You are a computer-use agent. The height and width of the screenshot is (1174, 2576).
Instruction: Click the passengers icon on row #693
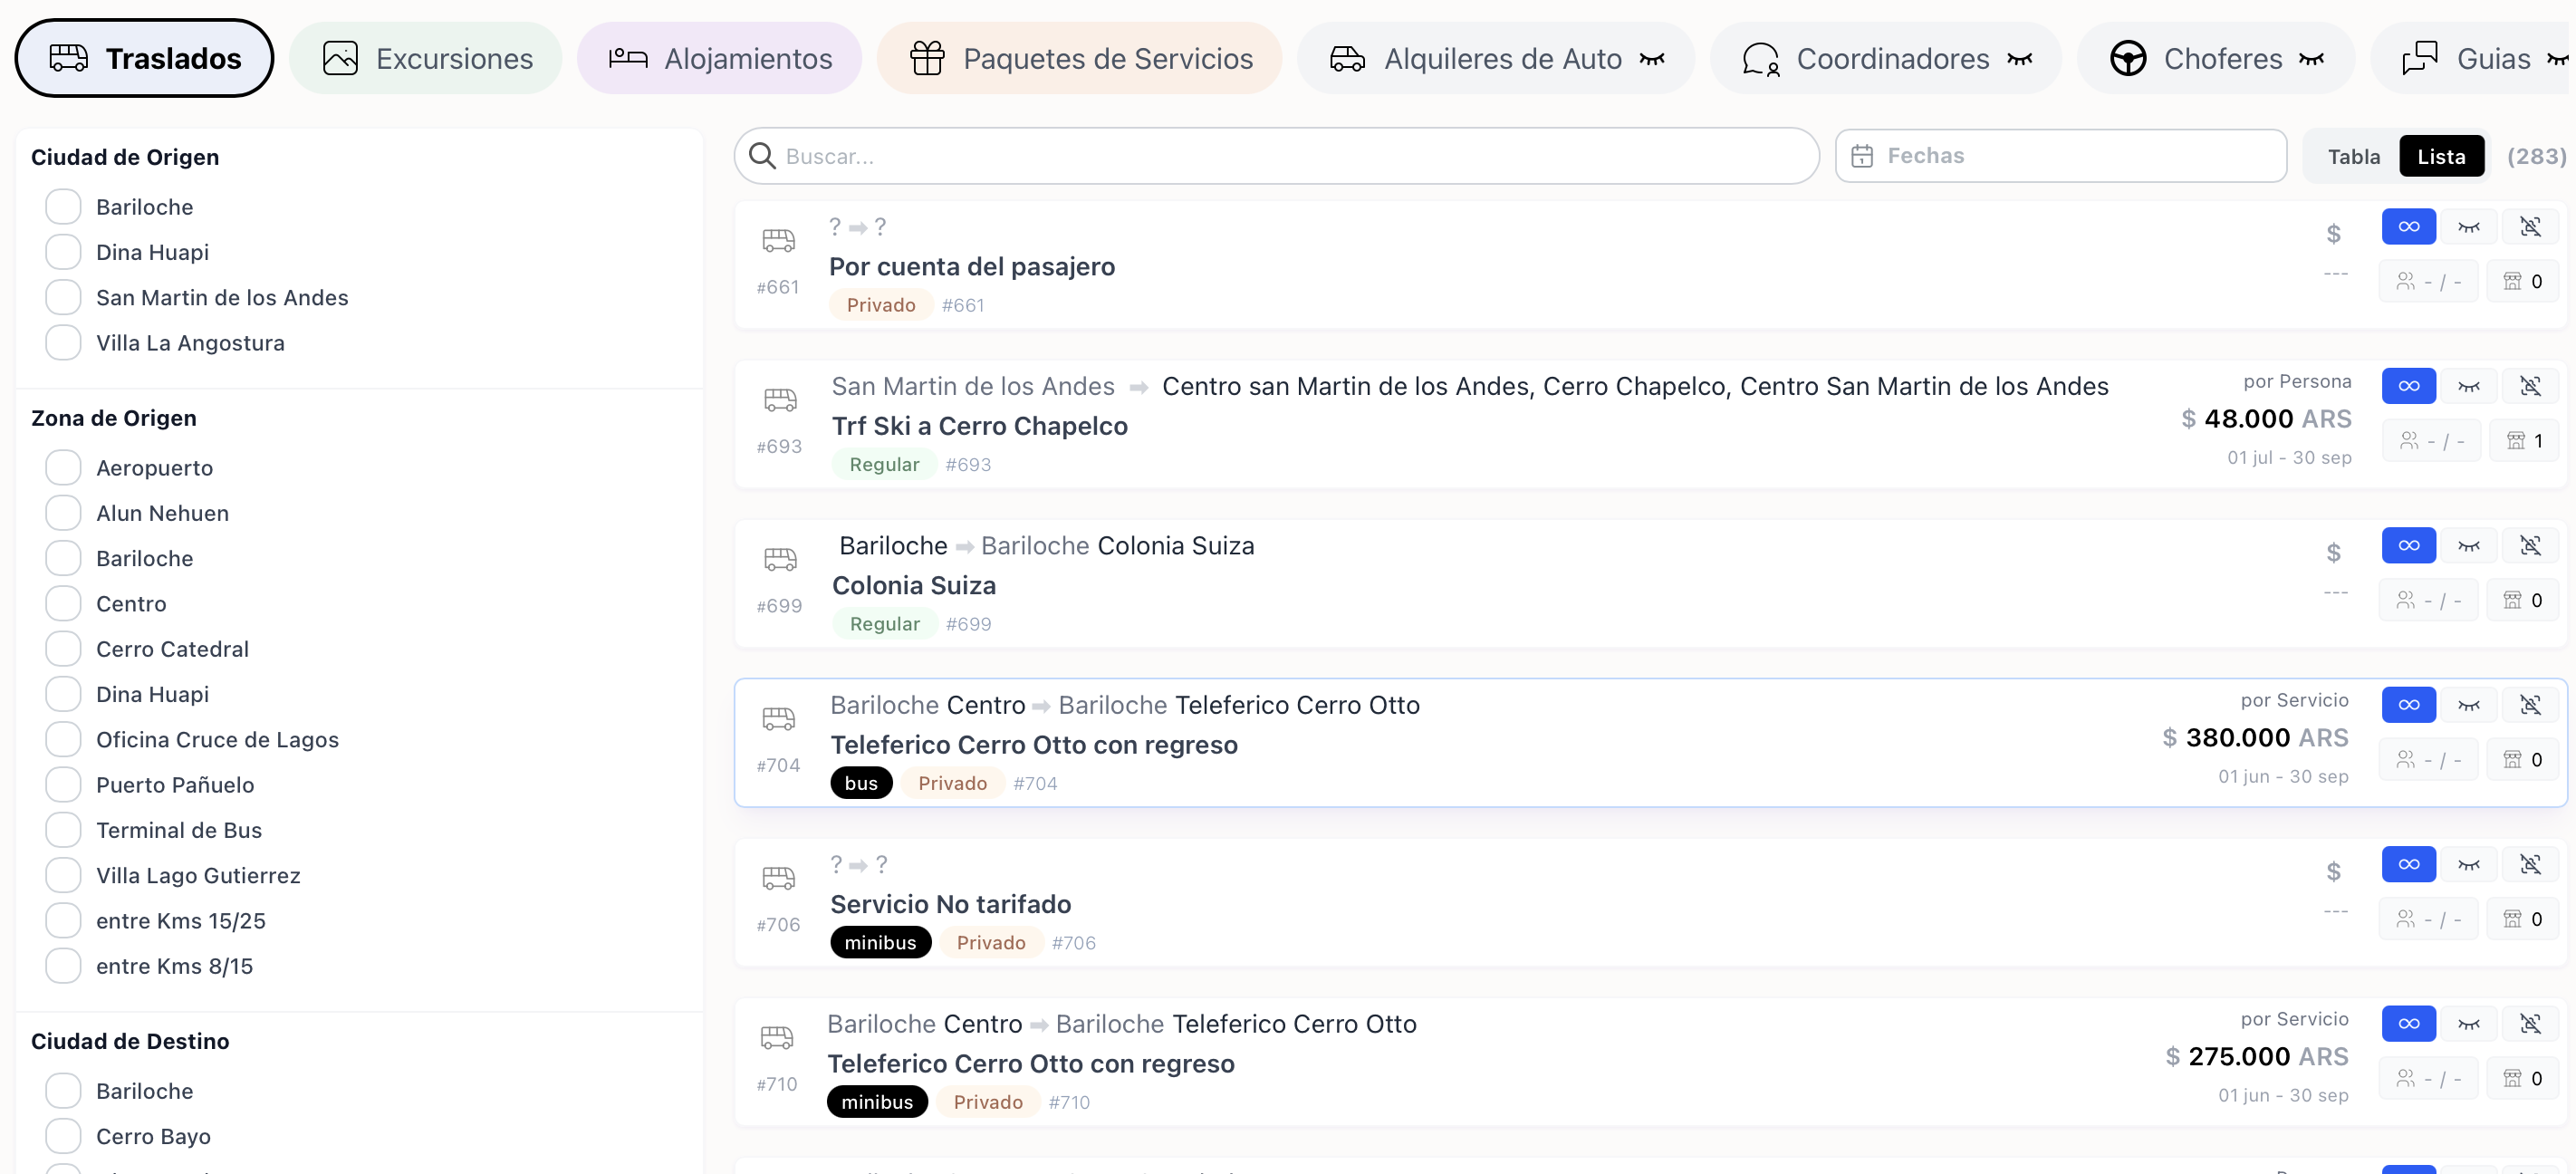click(2409, 441)
